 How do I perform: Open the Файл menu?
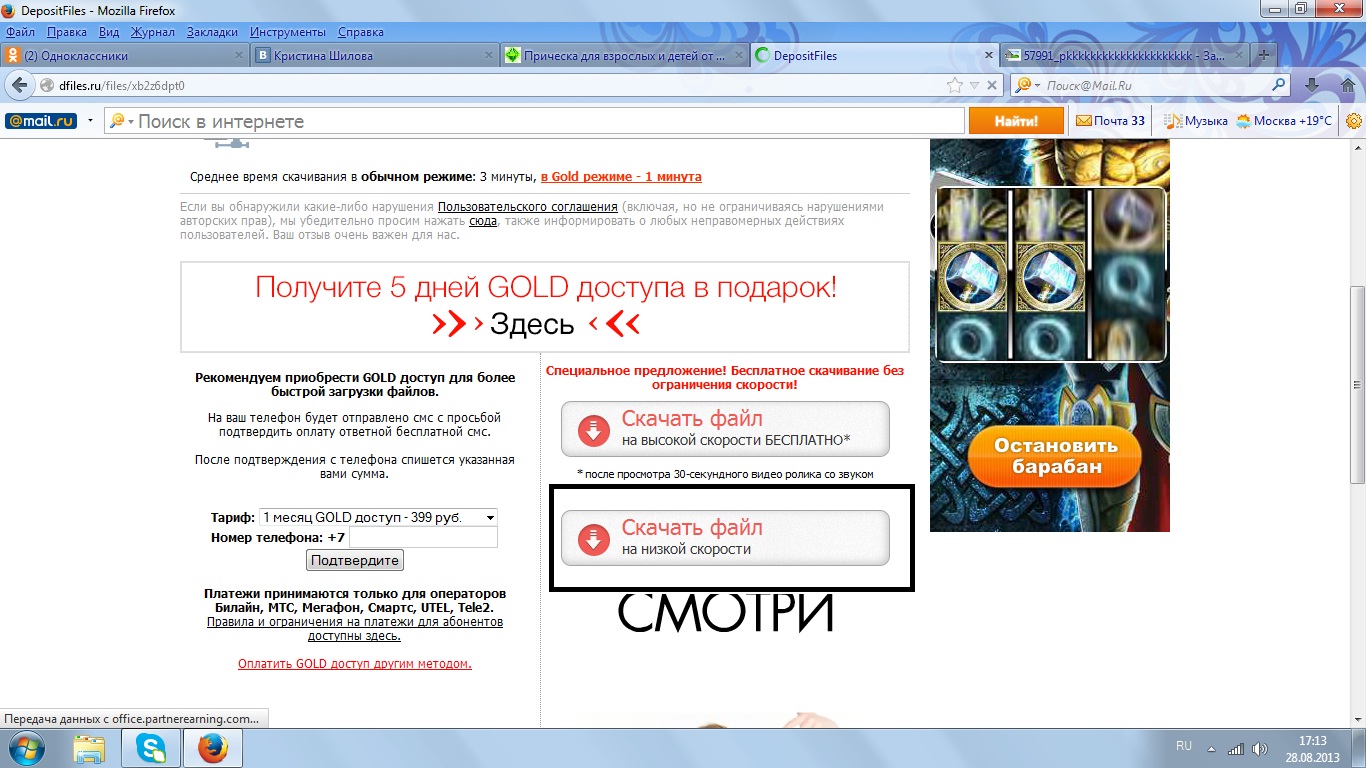pyautogui.click(x=20, y=32)
